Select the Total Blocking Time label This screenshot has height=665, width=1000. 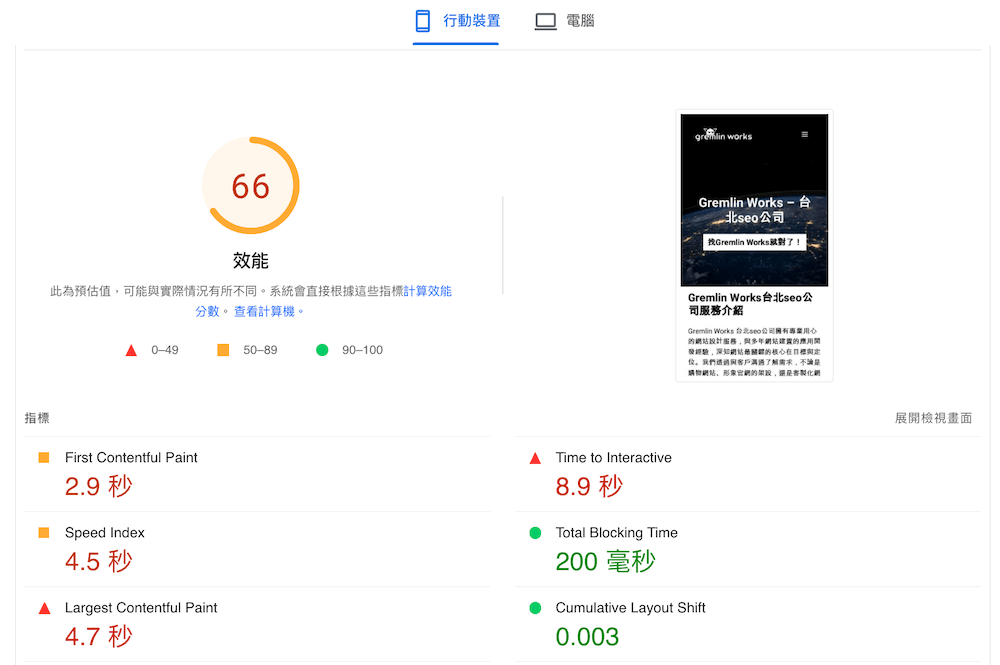click(617, 533)
